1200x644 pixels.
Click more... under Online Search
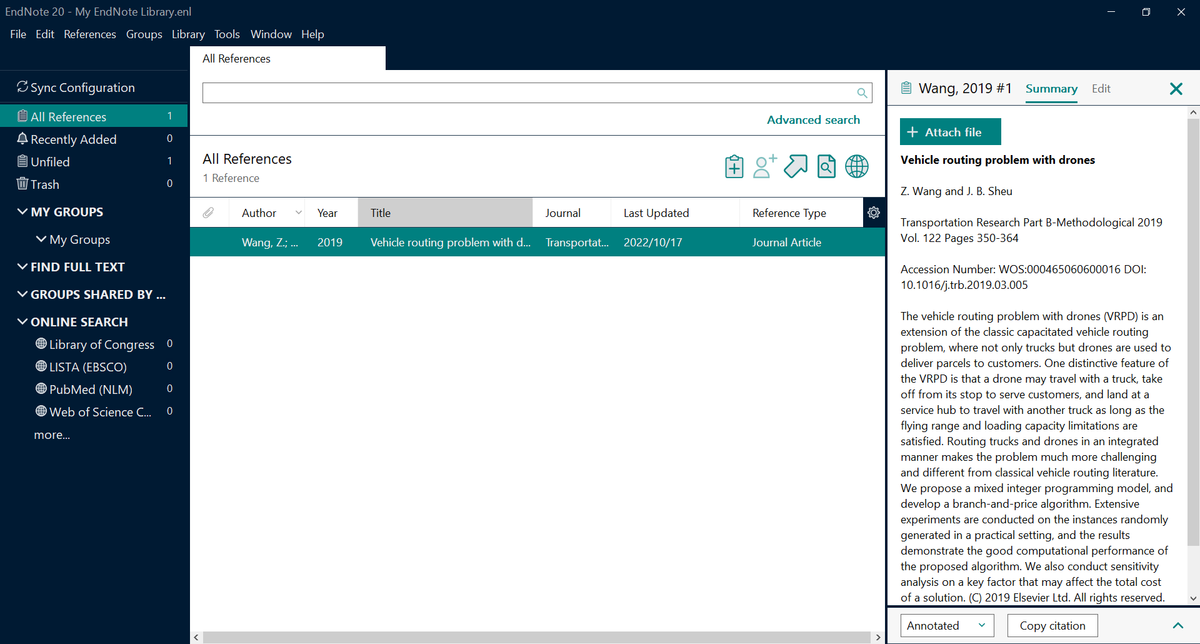tap(52, 435)
